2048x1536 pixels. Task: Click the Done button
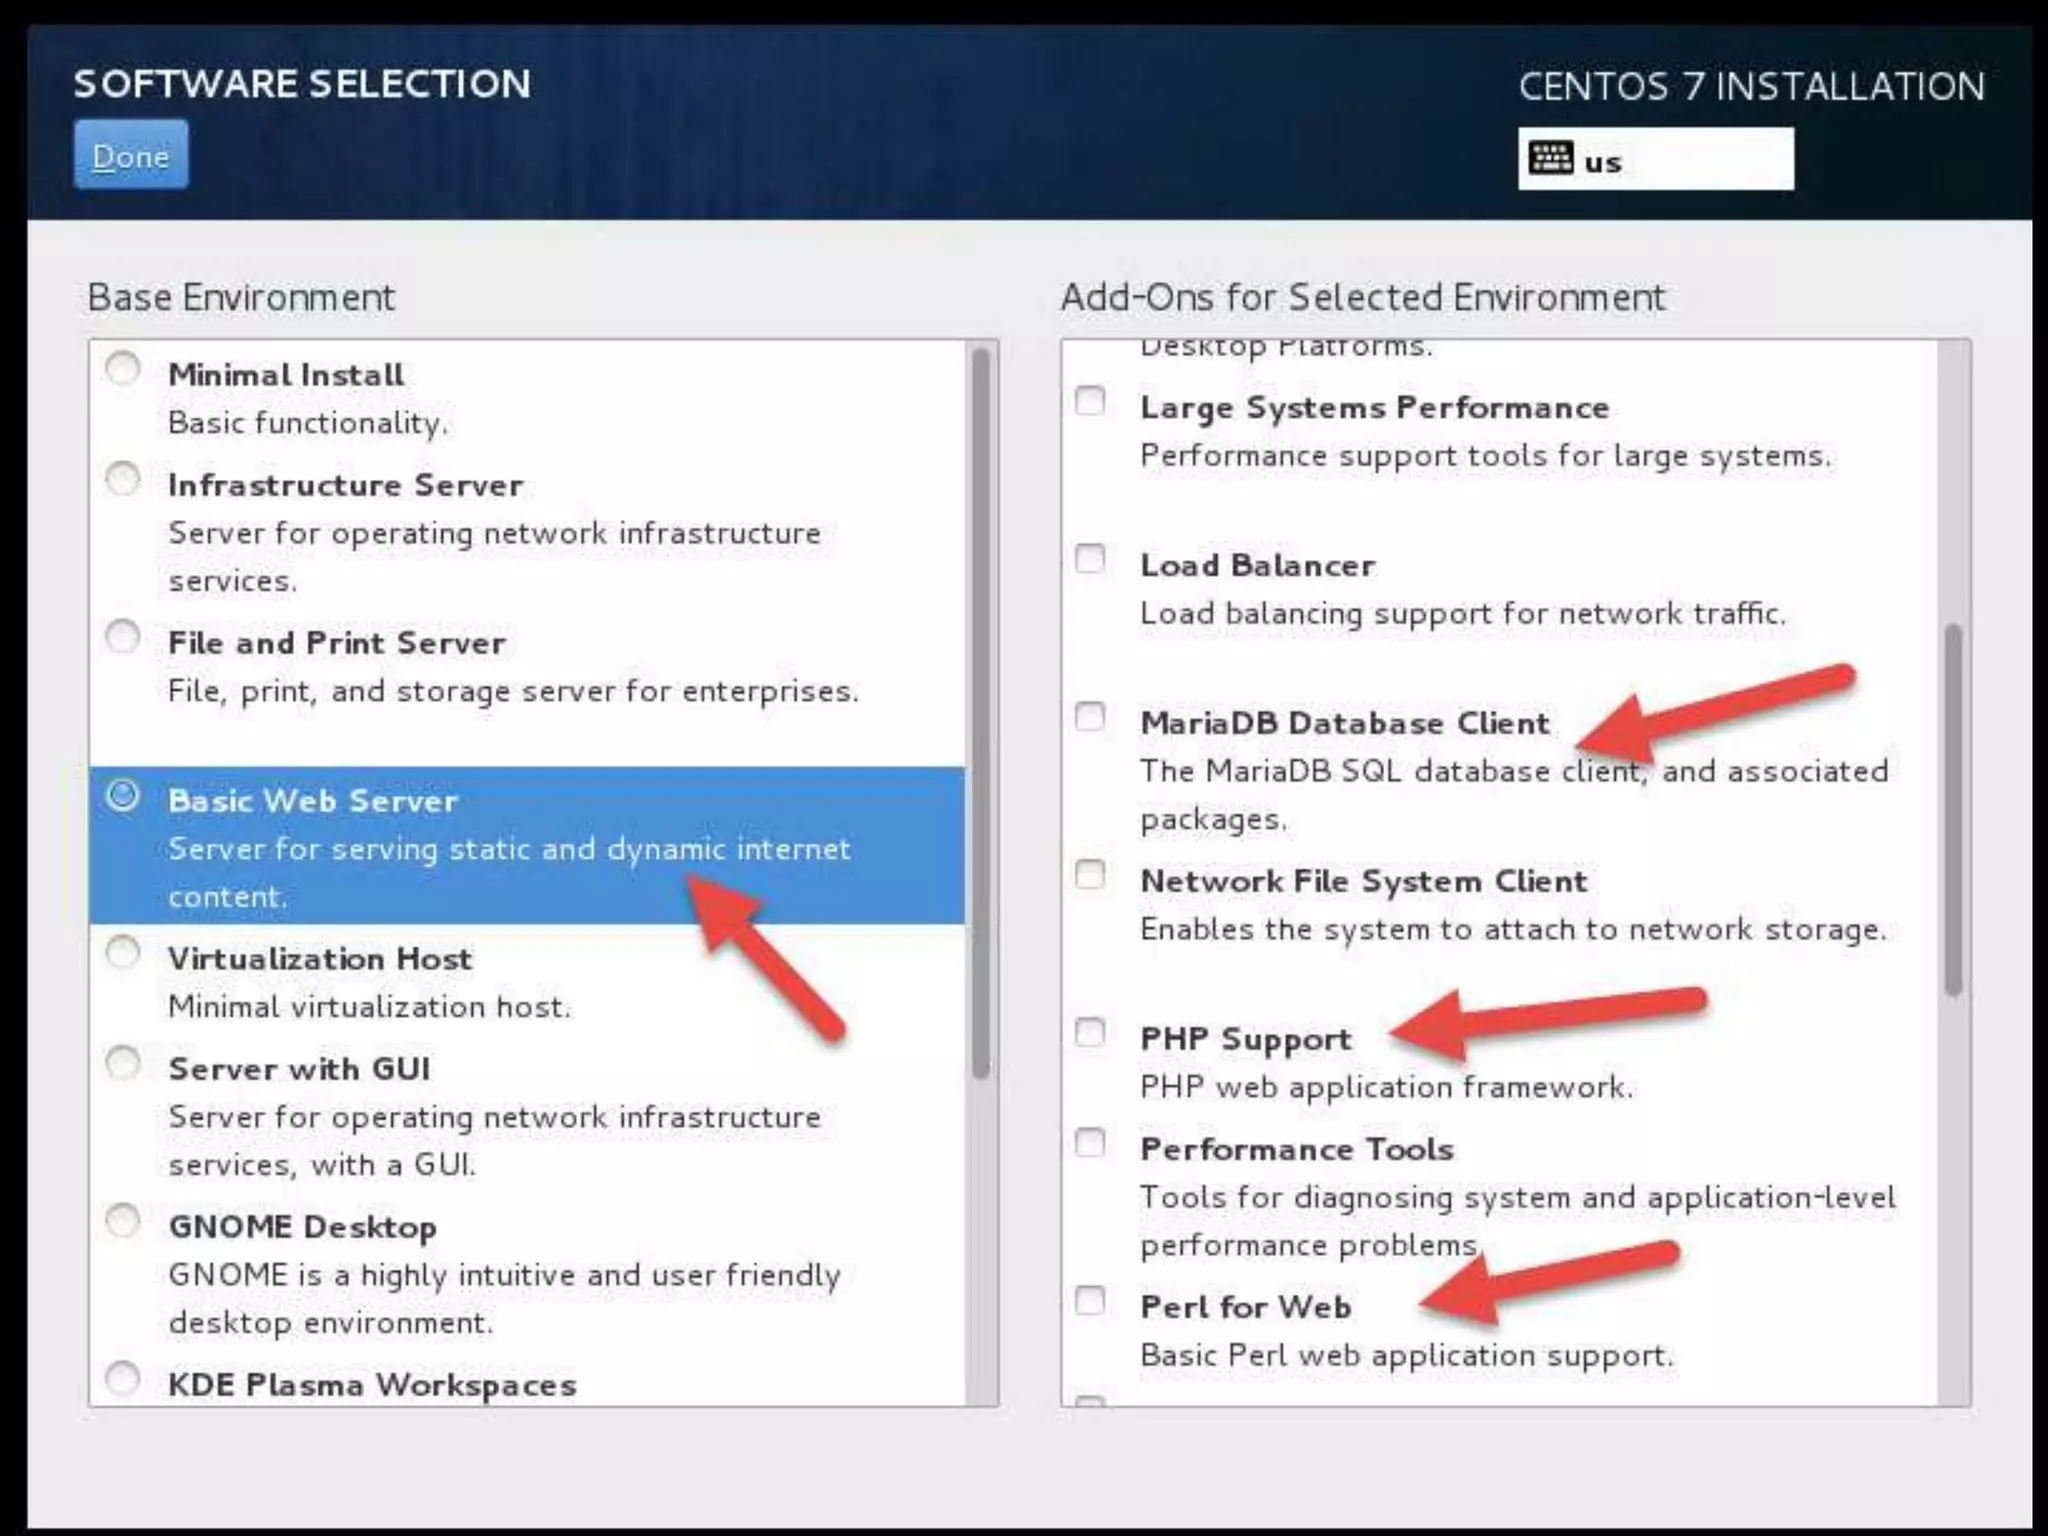point(130,155)
